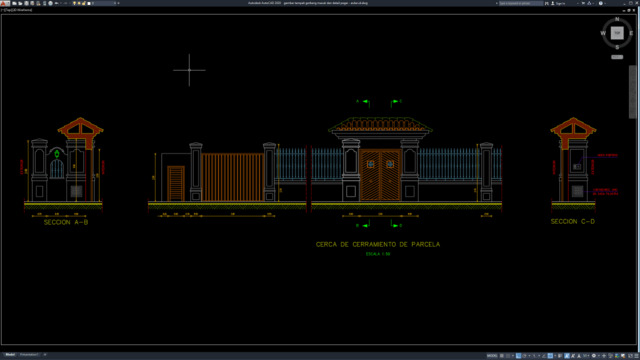Click the white layer color swatch

89,3
